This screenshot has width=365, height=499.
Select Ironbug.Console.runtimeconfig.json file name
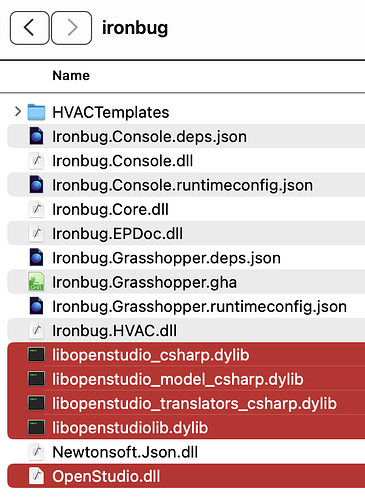coord(183,185)
